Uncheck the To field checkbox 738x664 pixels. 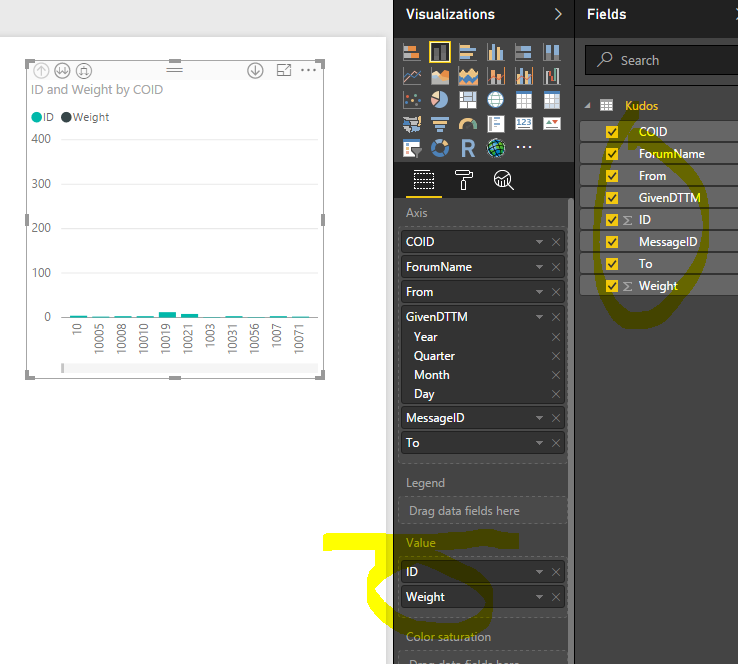(x=611, y=264)
